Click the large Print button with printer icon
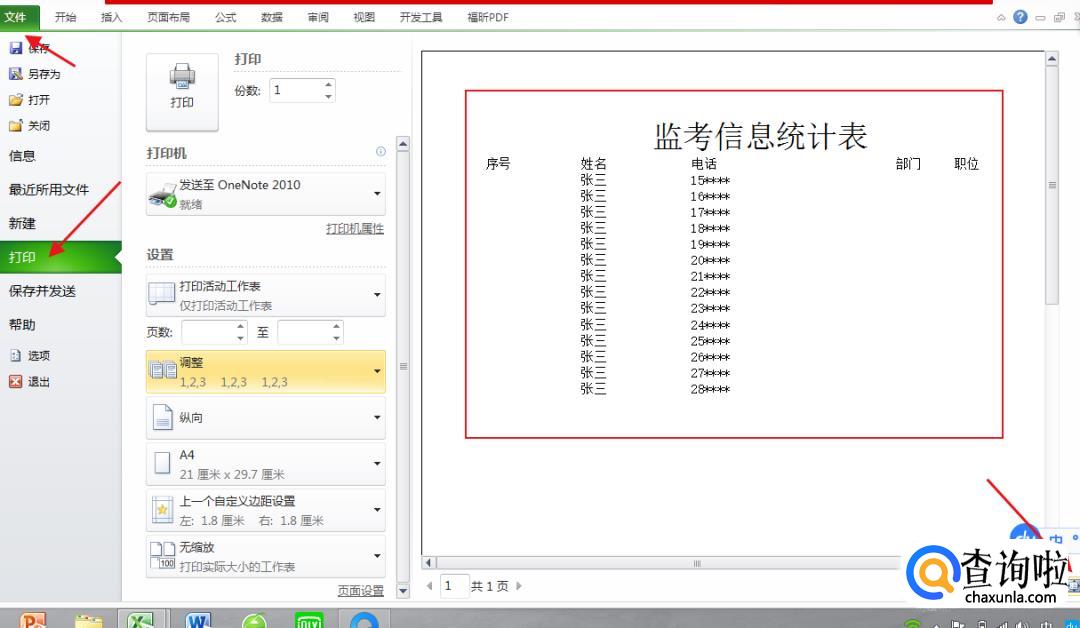Viewport: 1080px width, 628px height. tap(182, 90)
